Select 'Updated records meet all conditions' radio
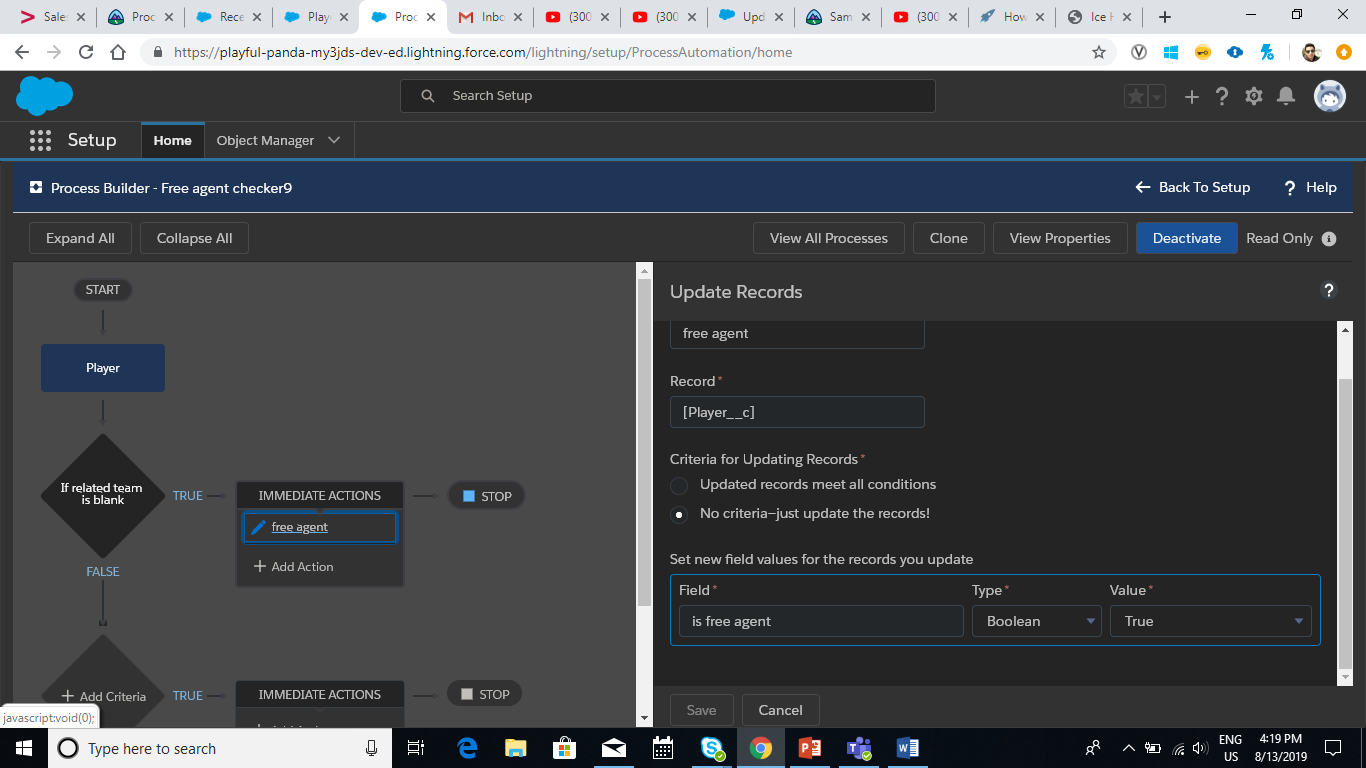Screen dimensions: 1366x768 tap(679, 485)
